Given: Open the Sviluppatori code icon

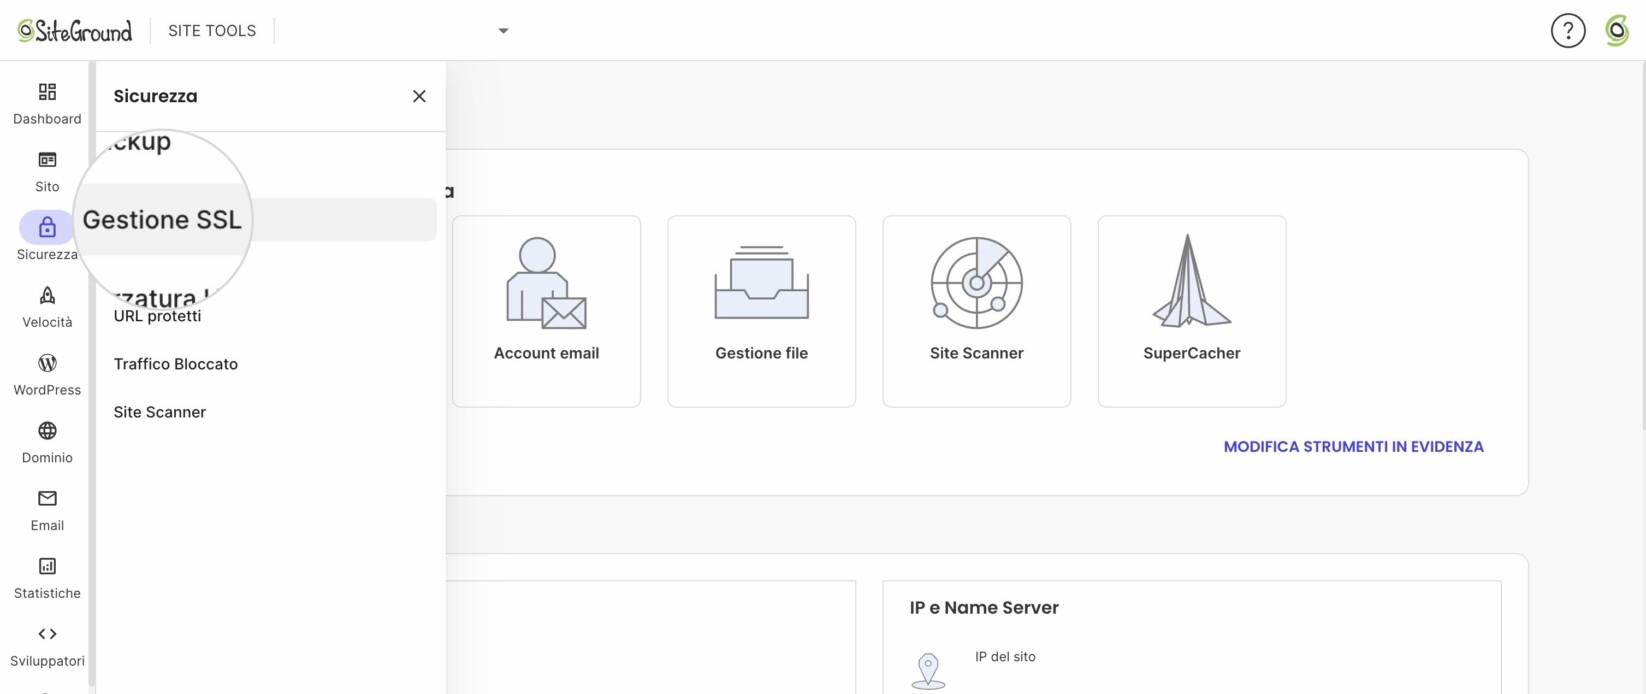Looking at the screenshot, I should (x=47, y=634).
